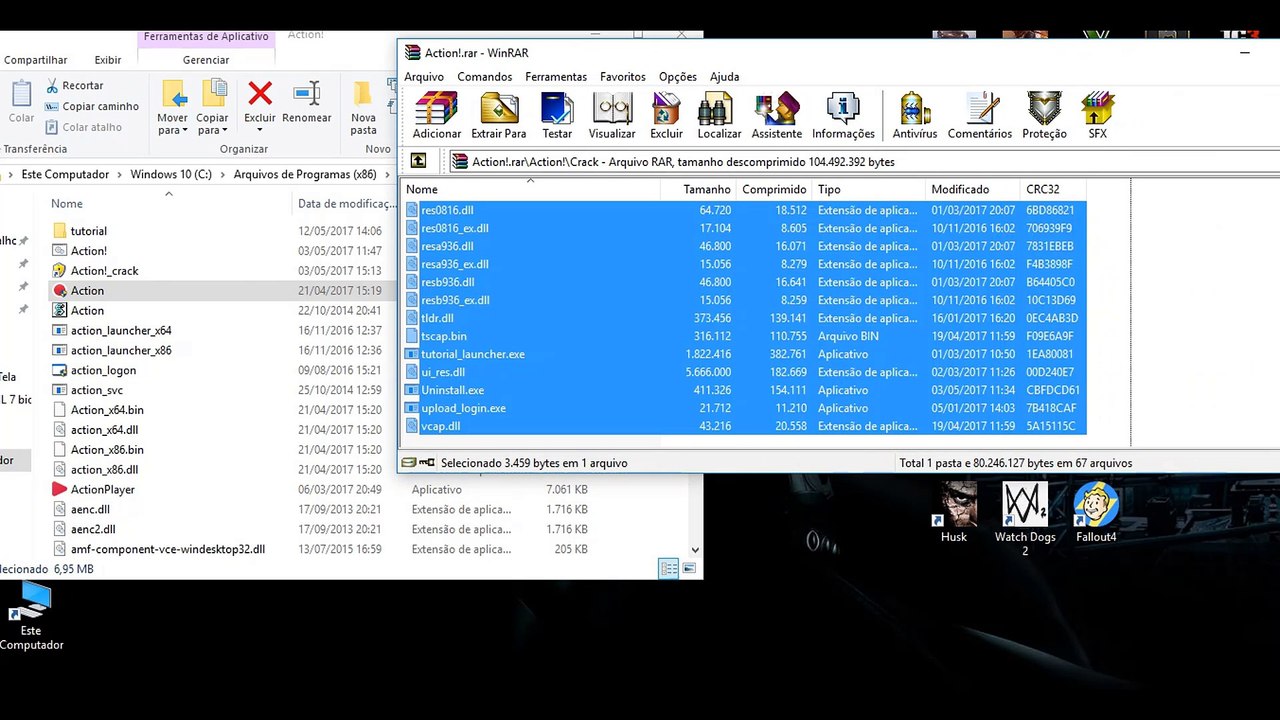
Task: Switch to the Exibir ribbon tab
Action: click(x=108, y=60)
